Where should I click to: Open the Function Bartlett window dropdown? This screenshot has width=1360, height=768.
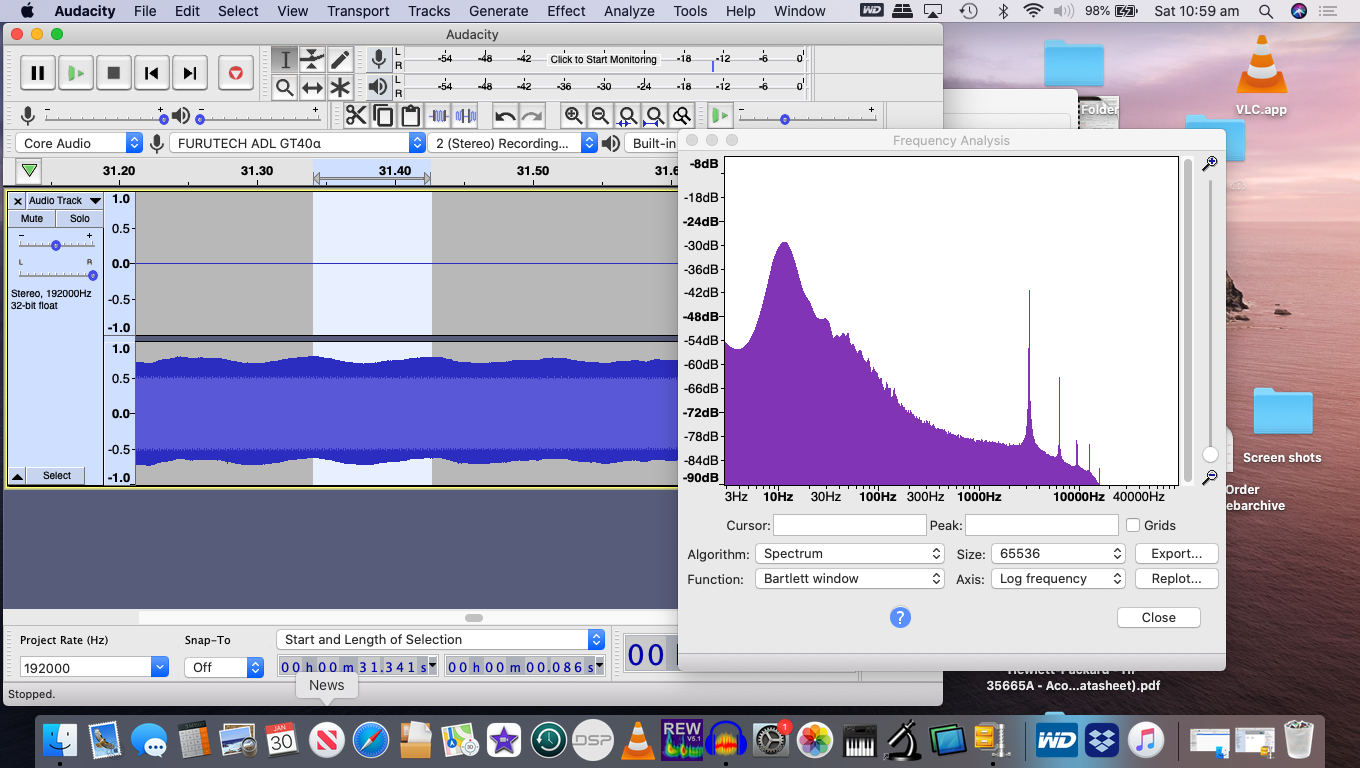coord(850,578)
